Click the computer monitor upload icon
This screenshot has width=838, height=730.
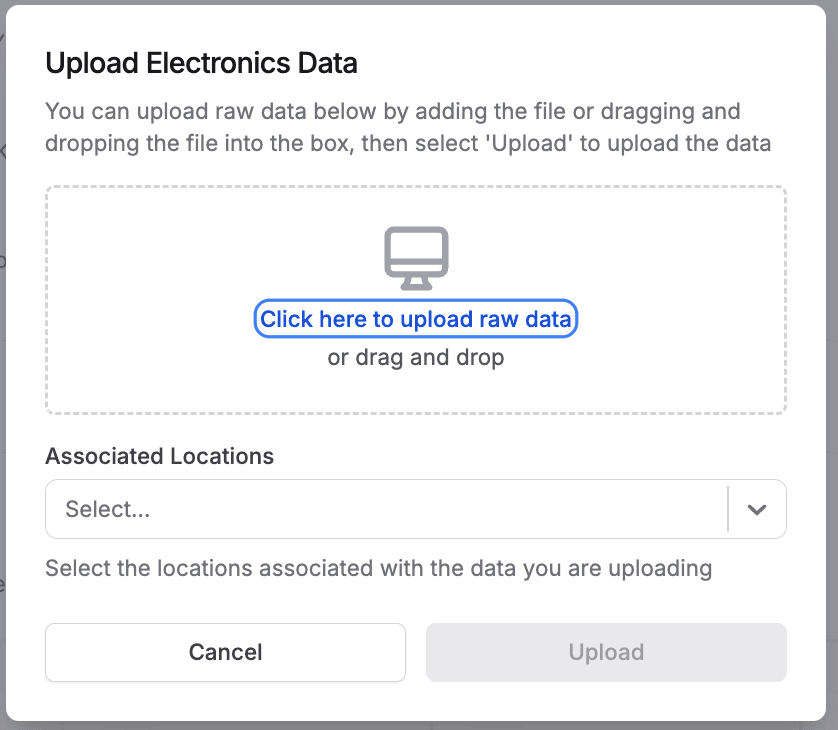click(x=416, y=258)
